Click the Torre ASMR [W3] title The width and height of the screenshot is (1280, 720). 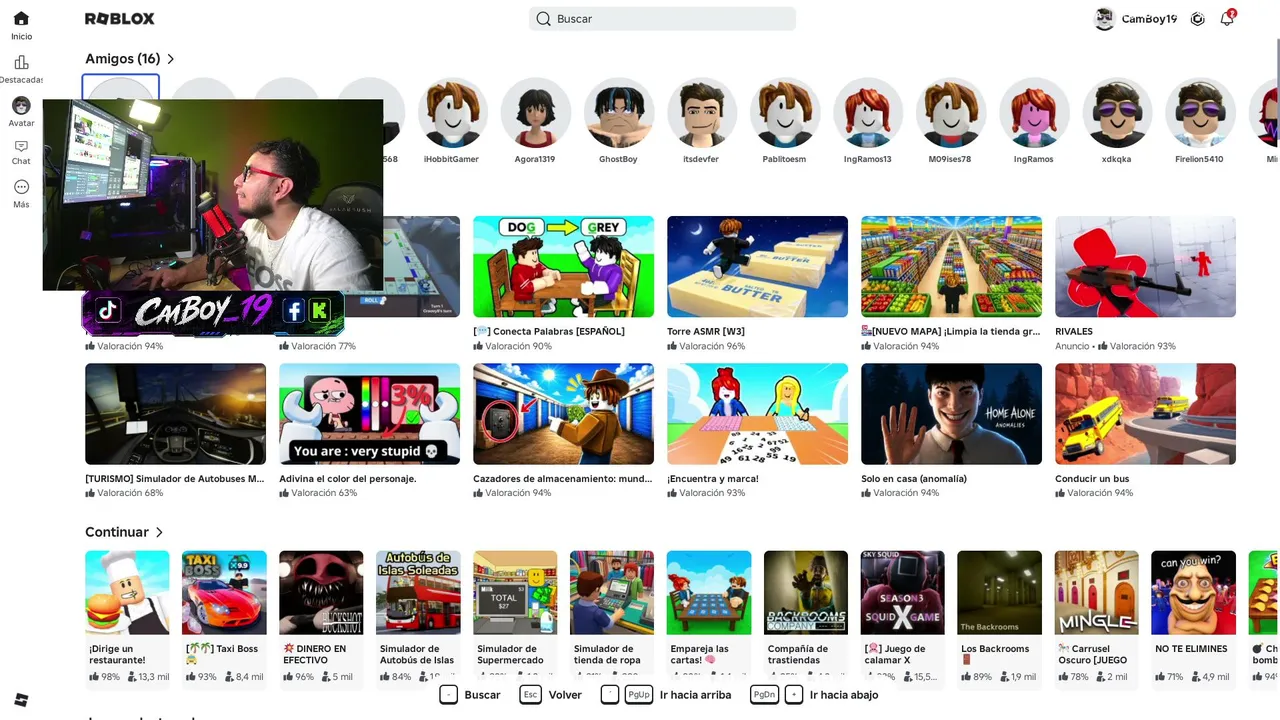pyautogui.click(x=706, y=332)
